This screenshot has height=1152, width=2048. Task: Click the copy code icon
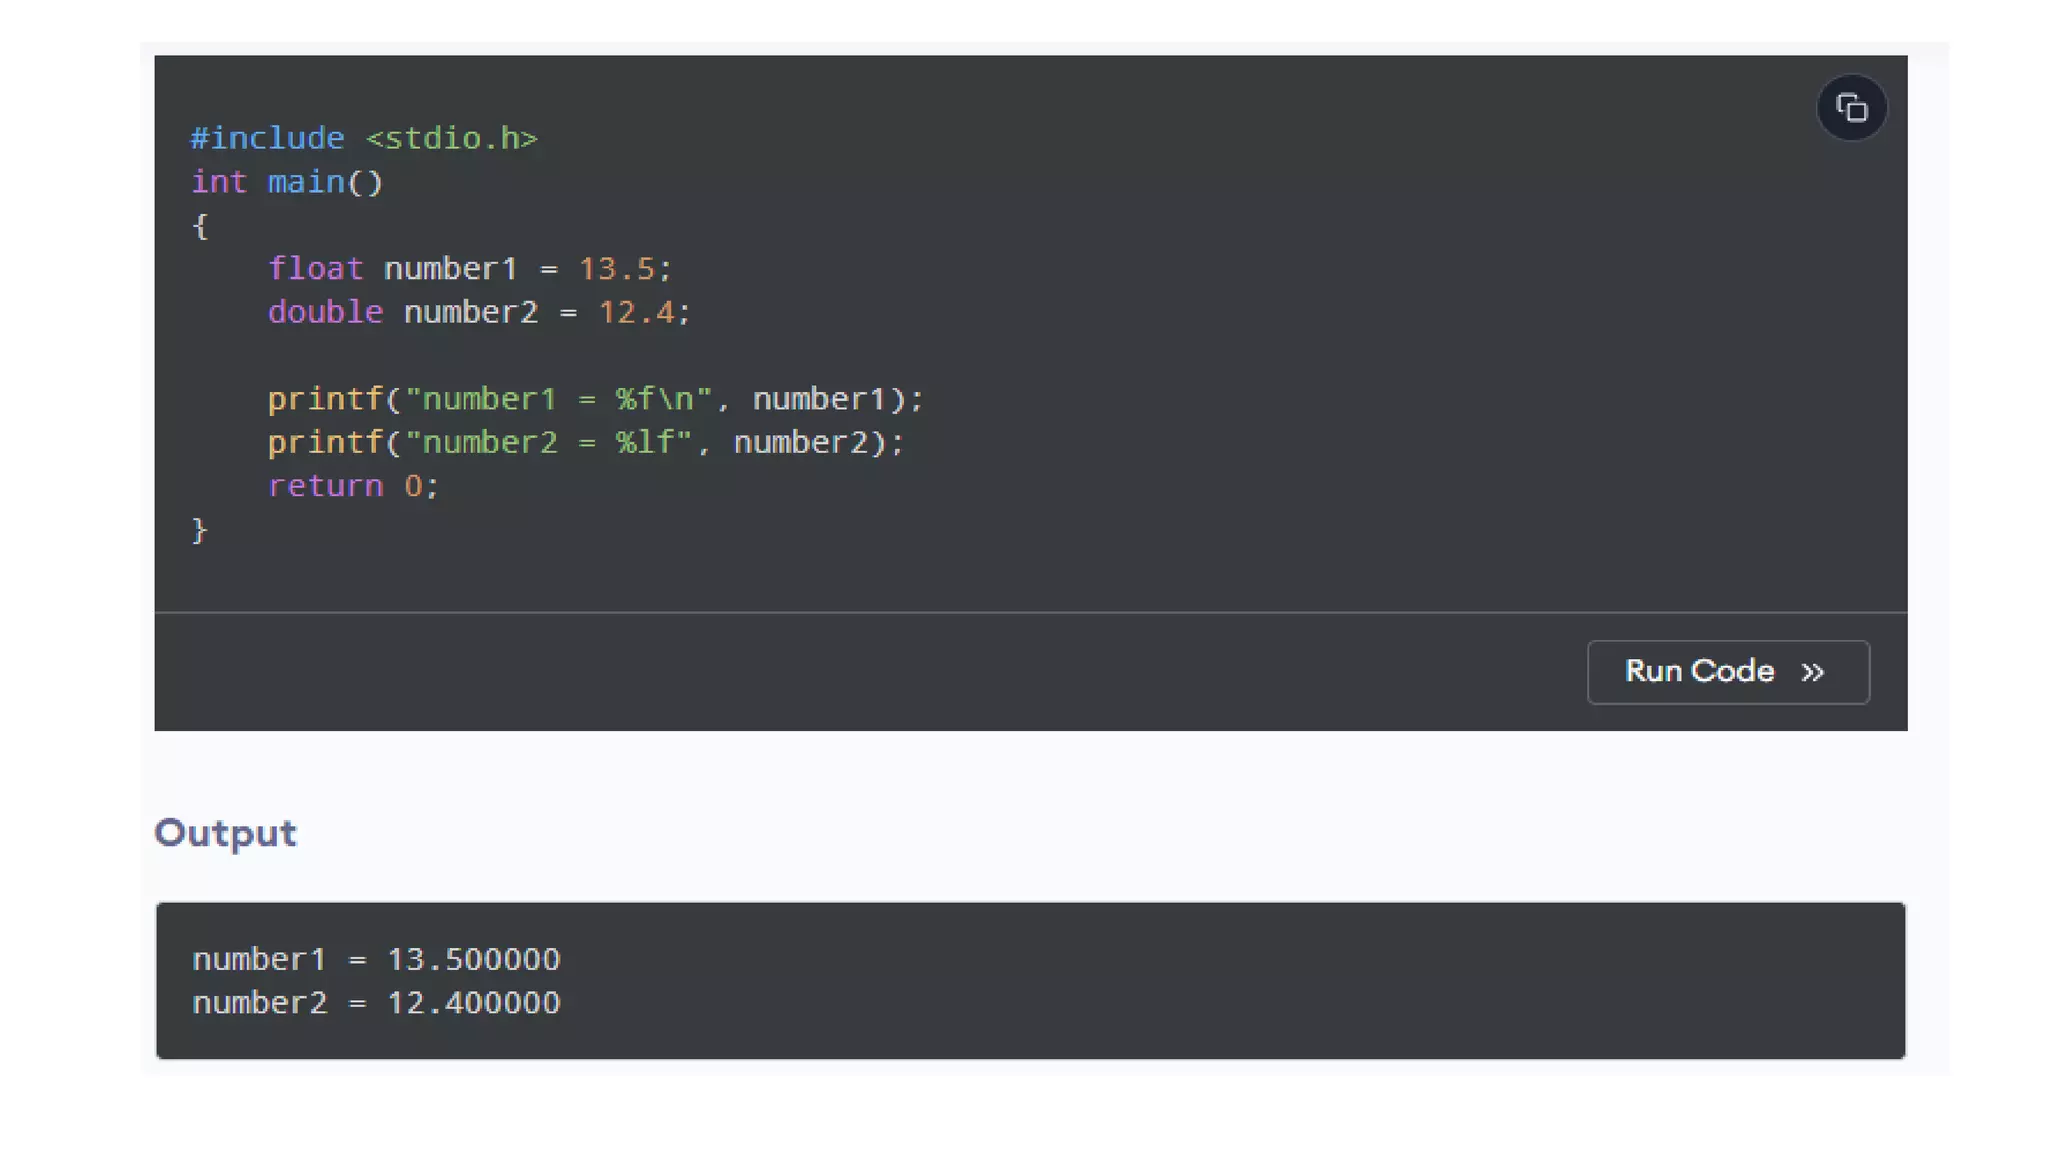tap(1851, 108)
